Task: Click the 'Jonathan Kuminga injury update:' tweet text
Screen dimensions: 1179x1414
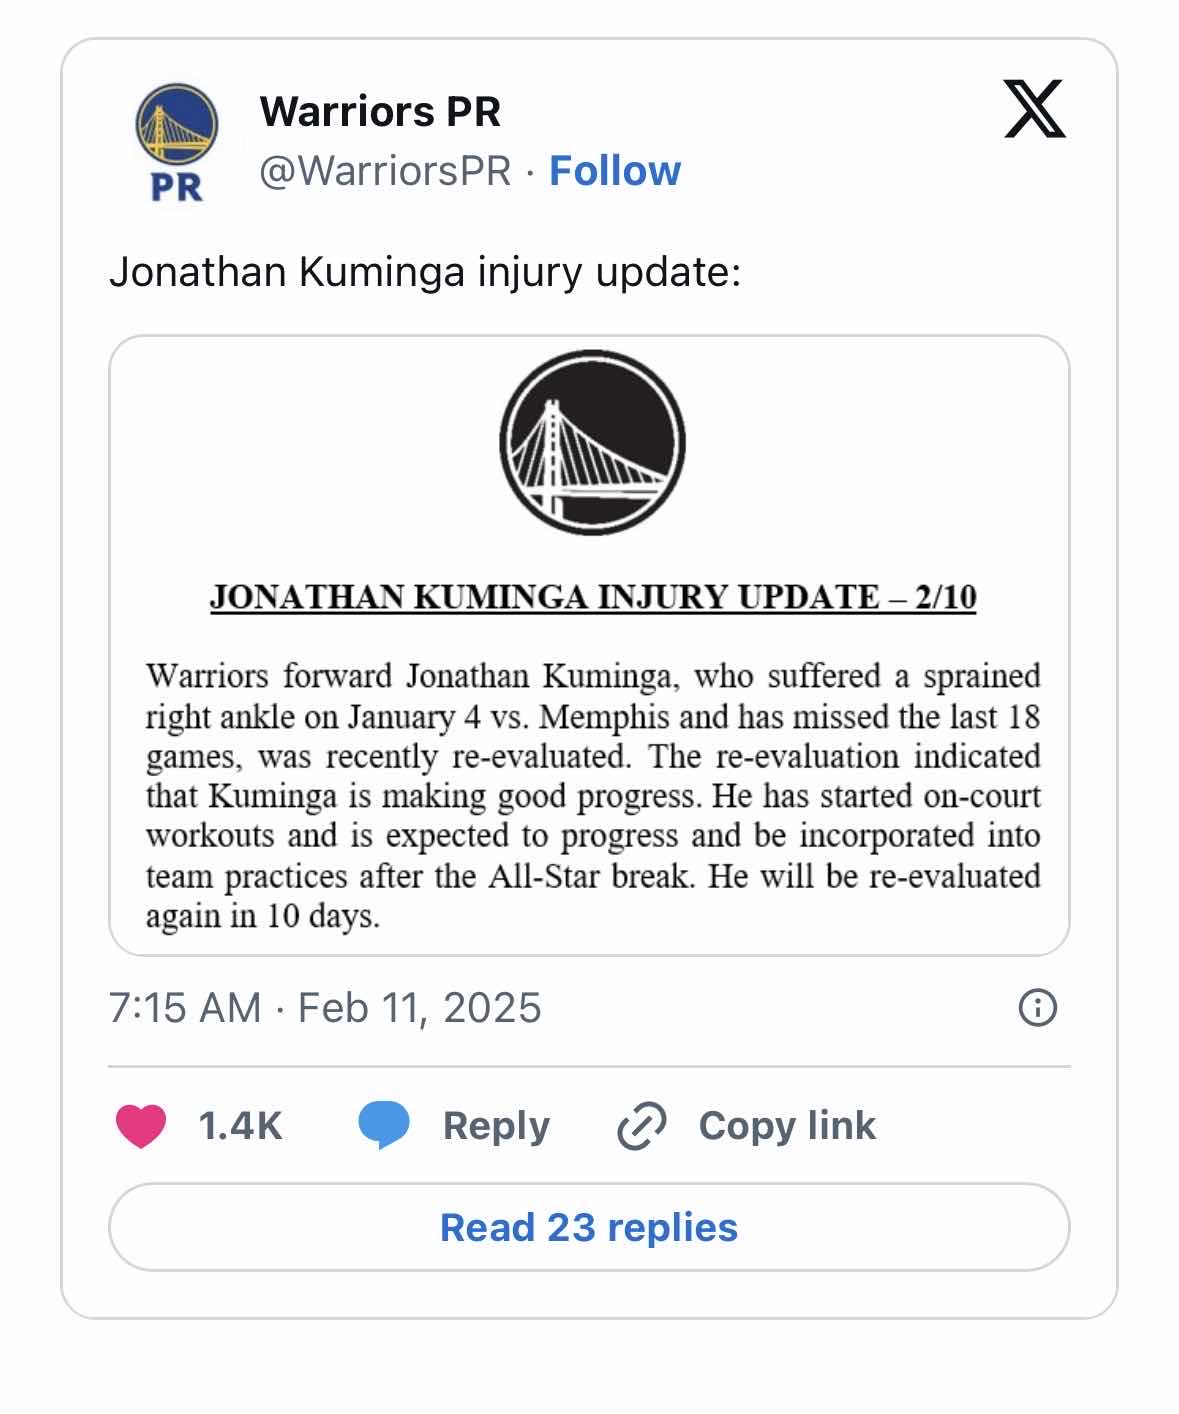Action: tap(425, 272)
